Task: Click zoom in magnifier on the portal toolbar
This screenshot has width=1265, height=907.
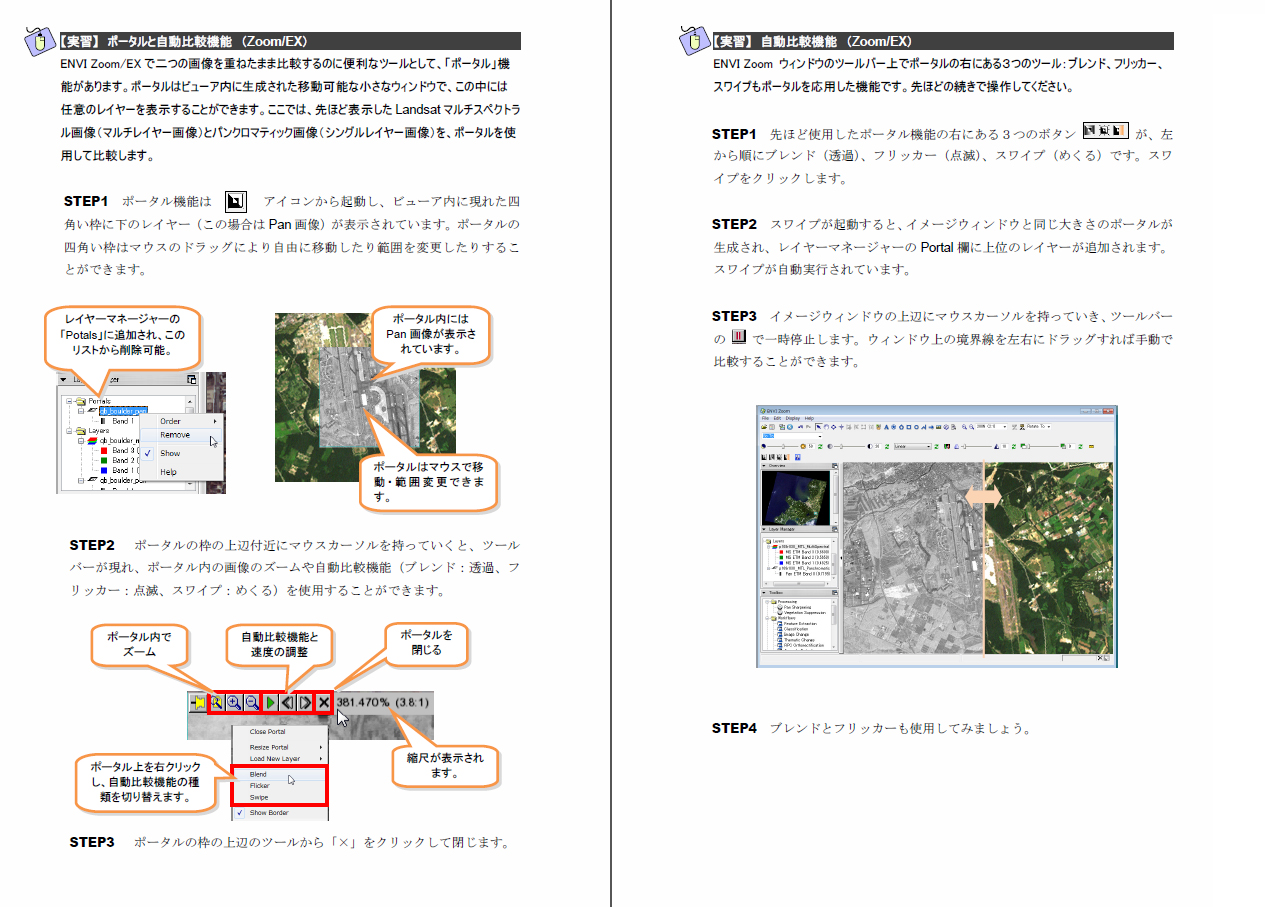Action: coord(234,703)
